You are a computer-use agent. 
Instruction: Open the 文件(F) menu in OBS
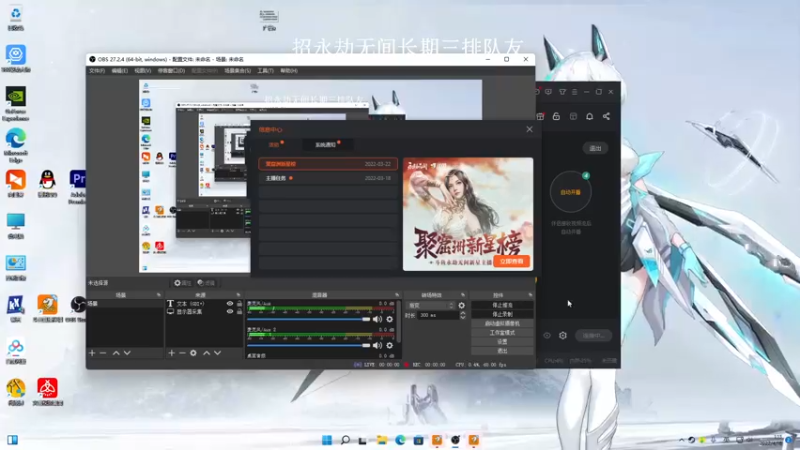[96, 70]
